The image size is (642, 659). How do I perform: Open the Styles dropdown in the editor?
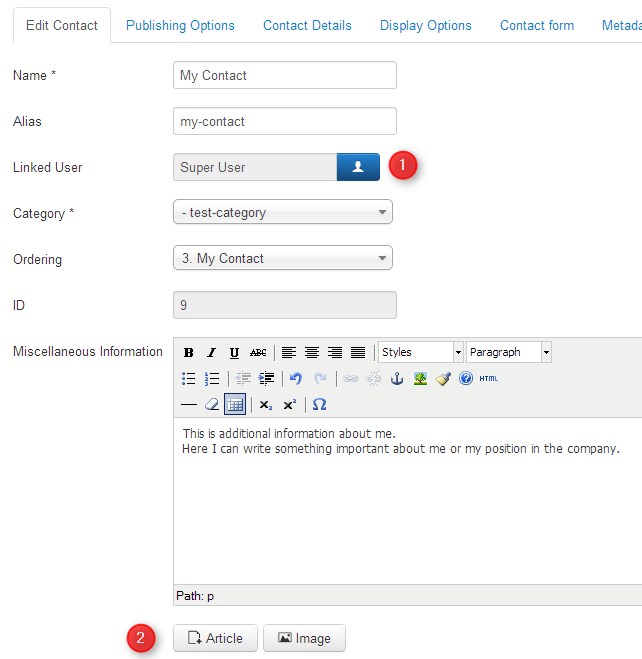421,352
